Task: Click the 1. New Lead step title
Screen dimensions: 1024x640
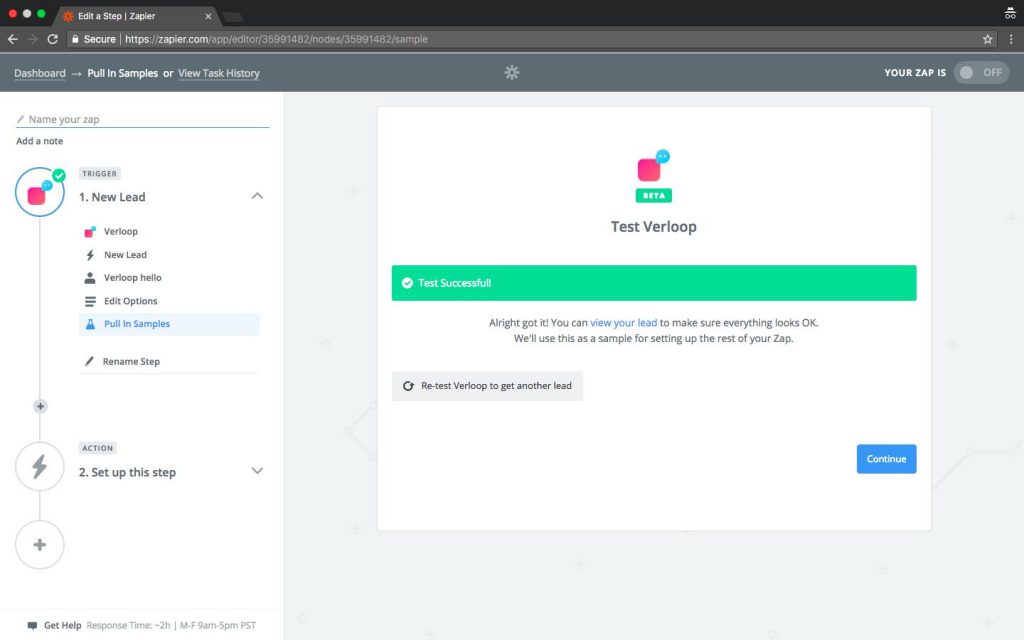Action: tap(112, 197)
